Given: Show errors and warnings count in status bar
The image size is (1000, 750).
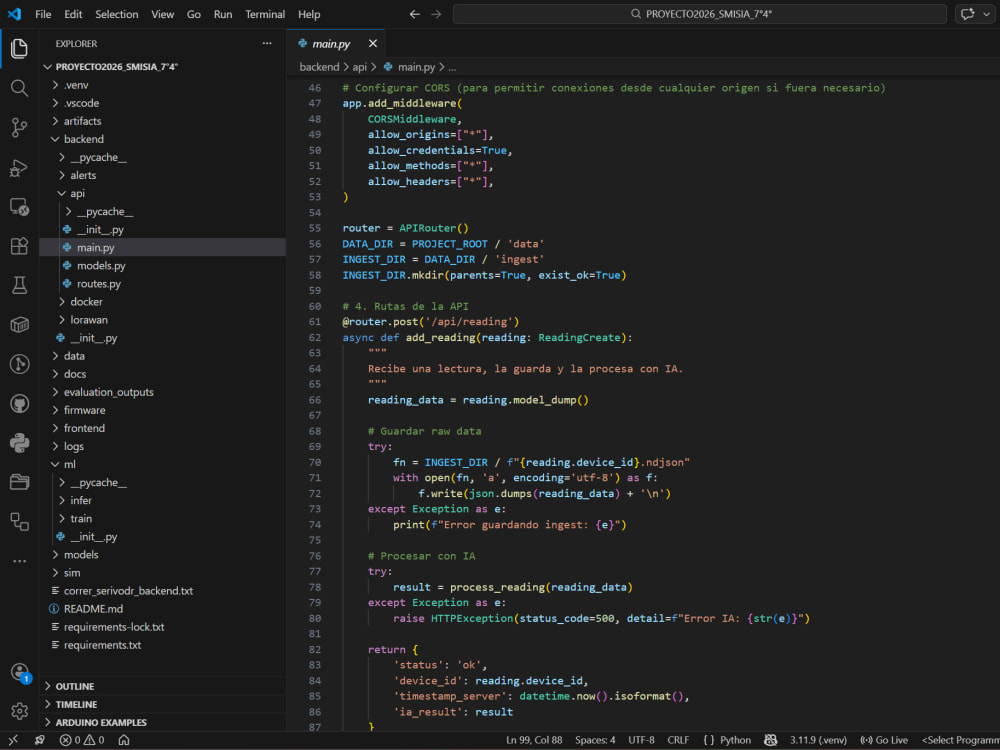Looking at the screenshot, I should 82,740.
